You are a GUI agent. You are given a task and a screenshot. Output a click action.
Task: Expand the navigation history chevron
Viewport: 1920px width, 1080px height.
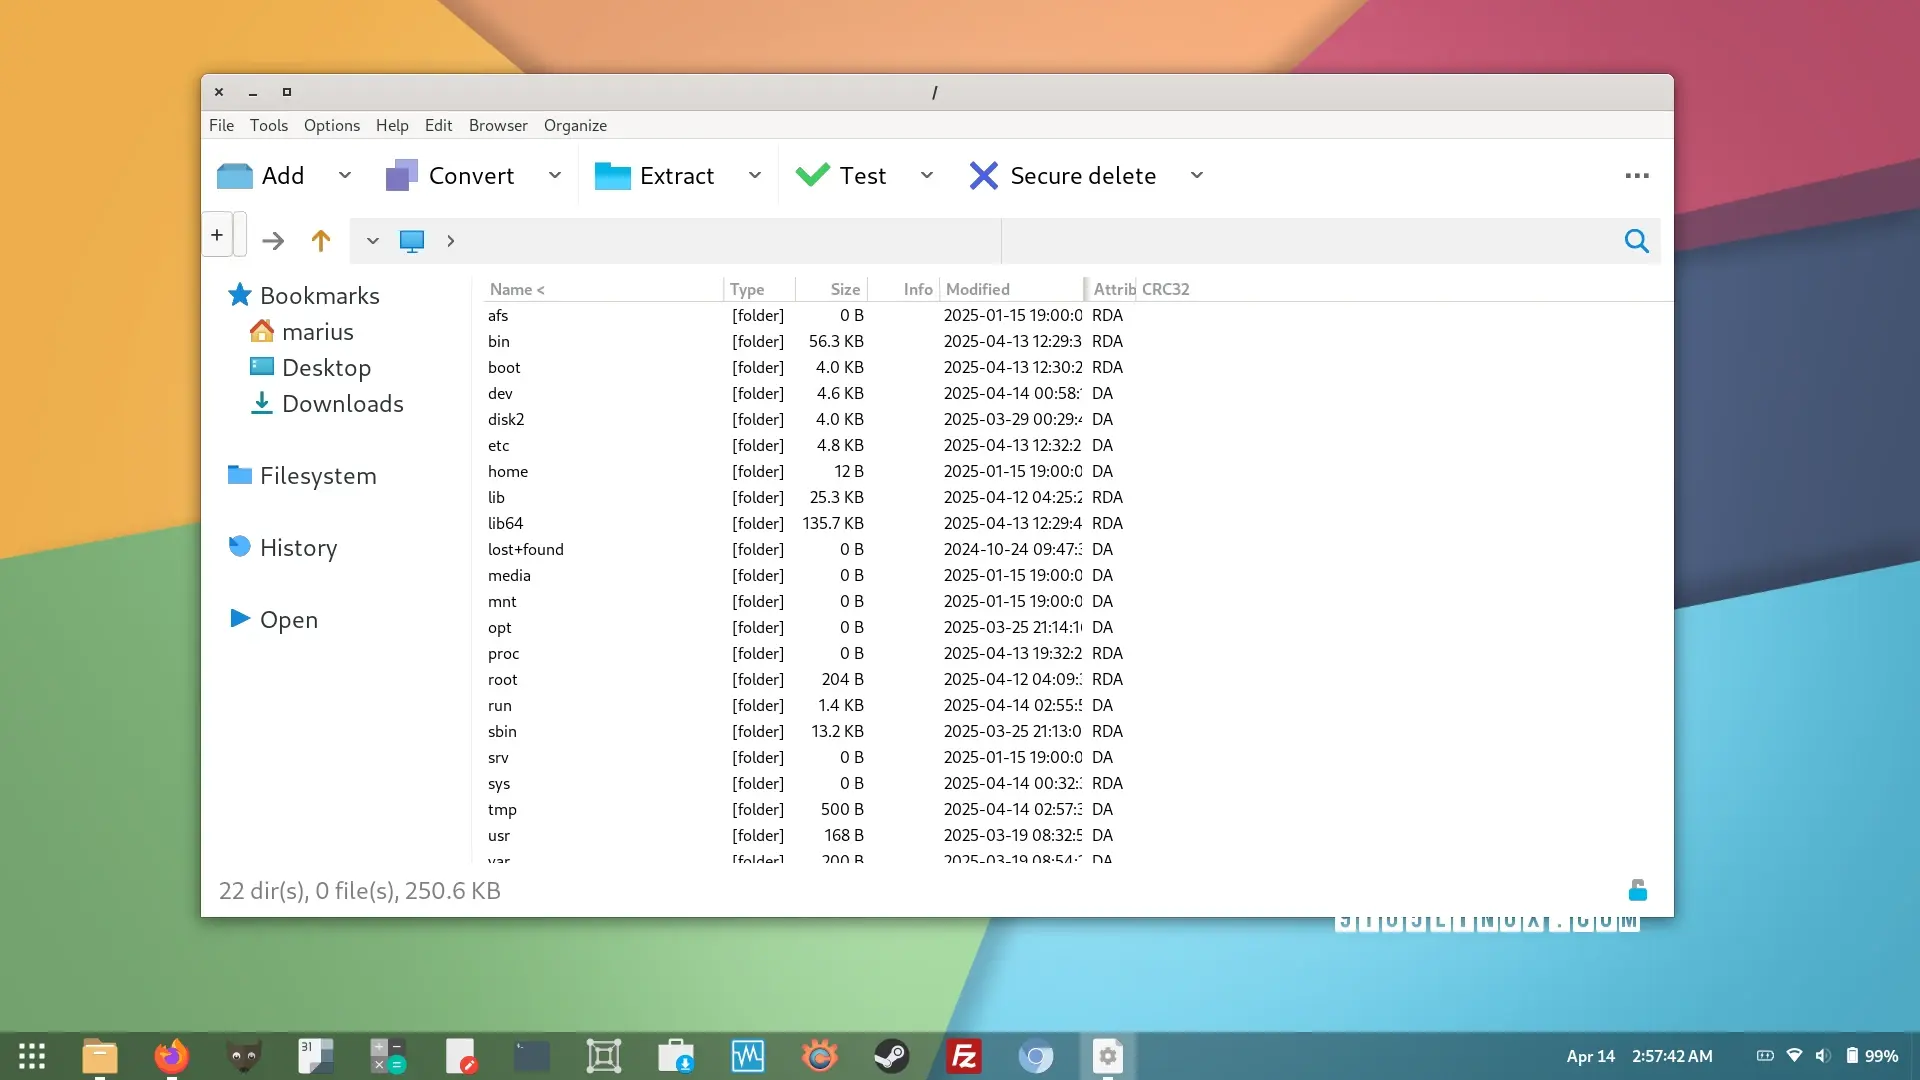click(x=372, y=241)
